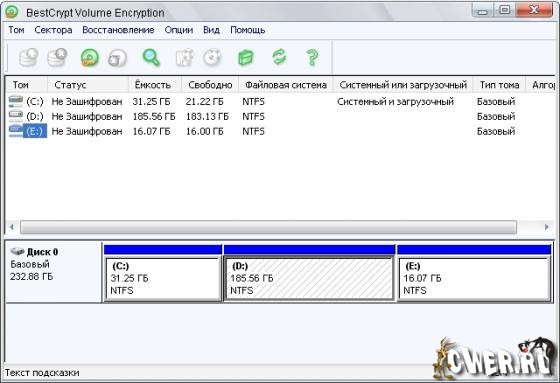
Task: Open the Восстановление menu
Action: [118, 30]
